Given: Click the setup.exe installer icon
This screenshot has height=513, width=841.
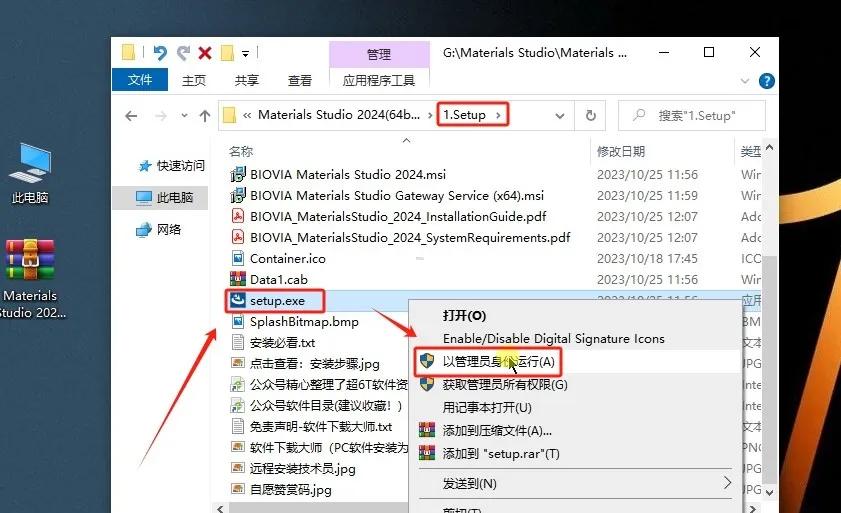Looking at the screenshot, I should tap(238, 301).
